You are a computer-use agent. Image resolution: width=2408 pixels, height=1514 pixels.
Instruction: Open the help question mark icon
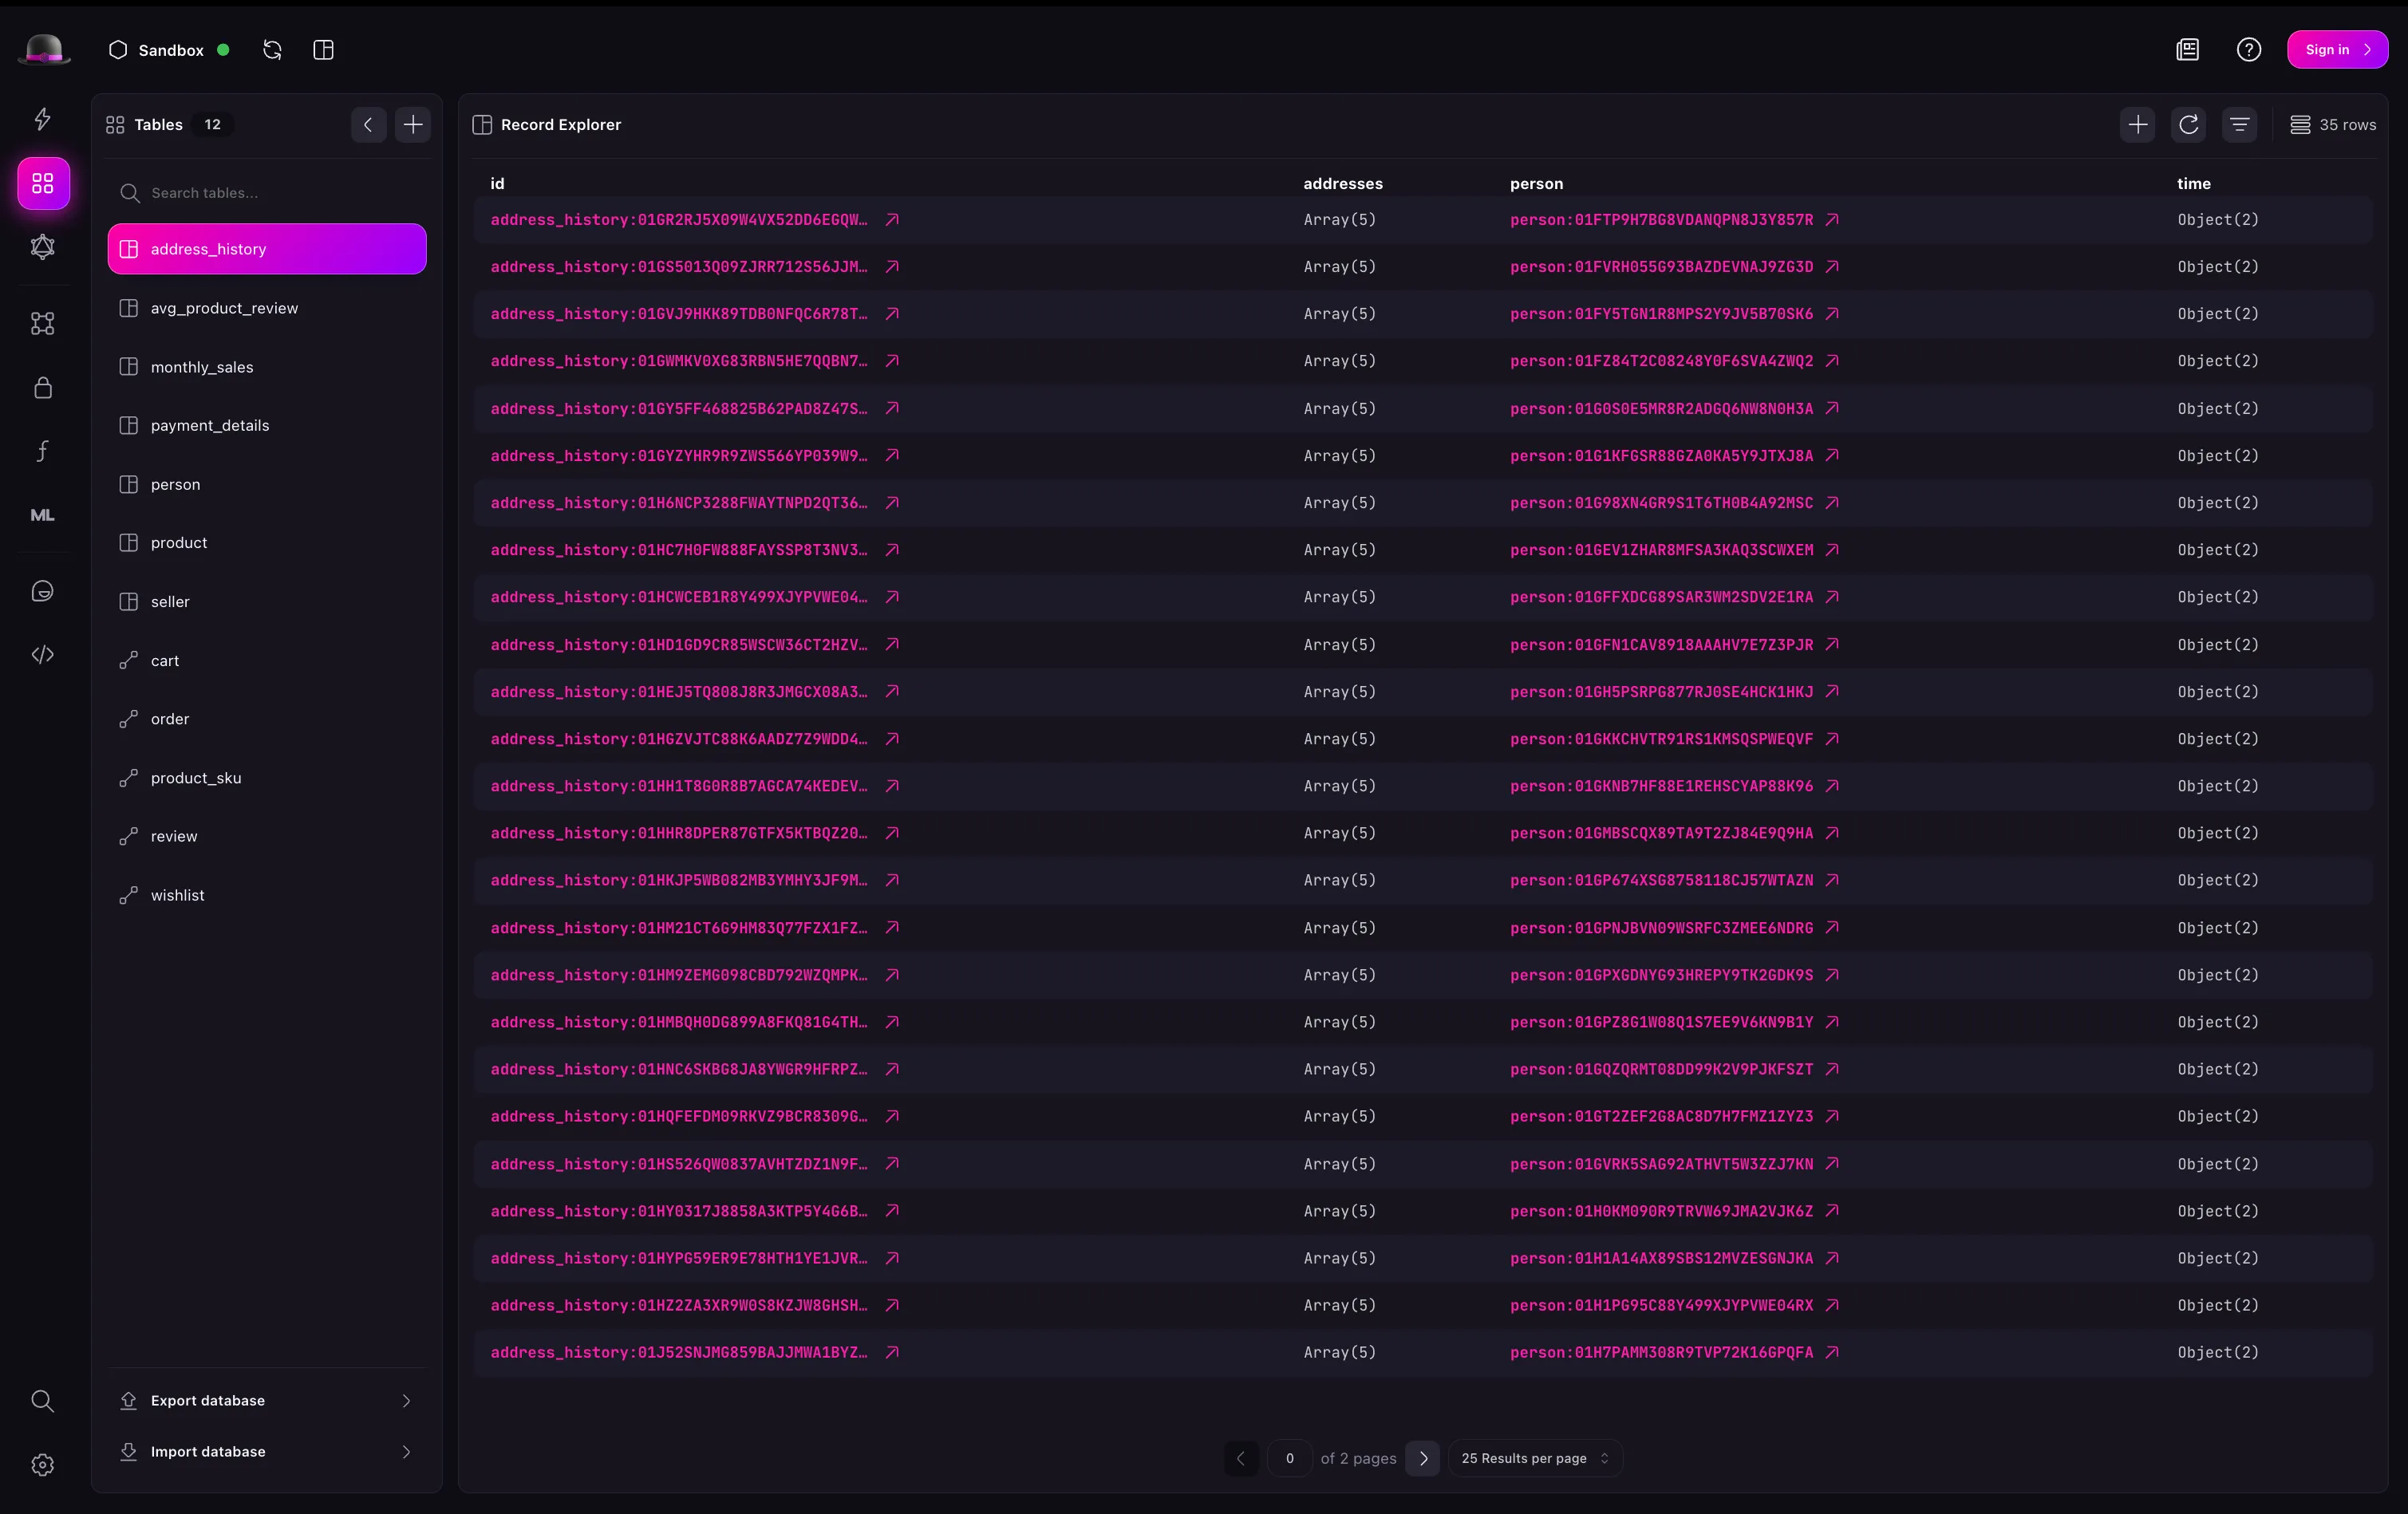(2248, 50)
